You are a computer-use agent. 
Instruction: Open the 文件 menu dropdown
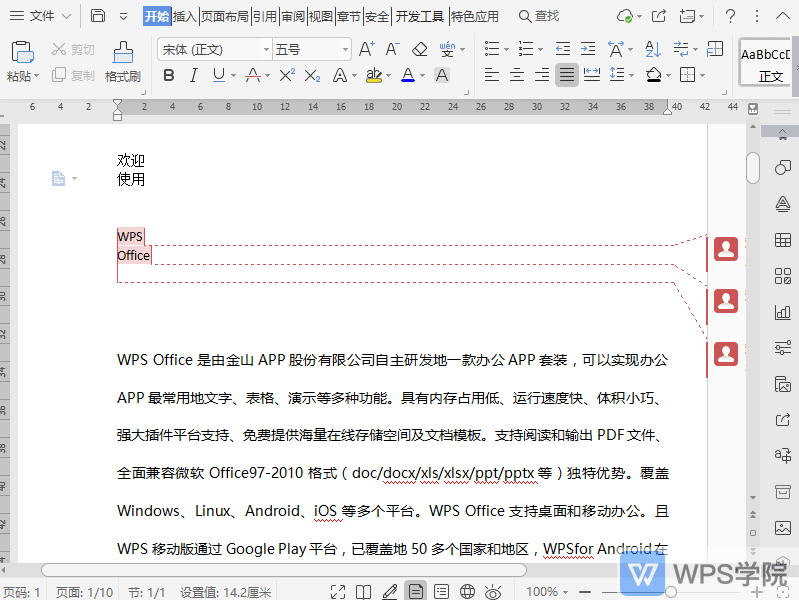(48, 16)
